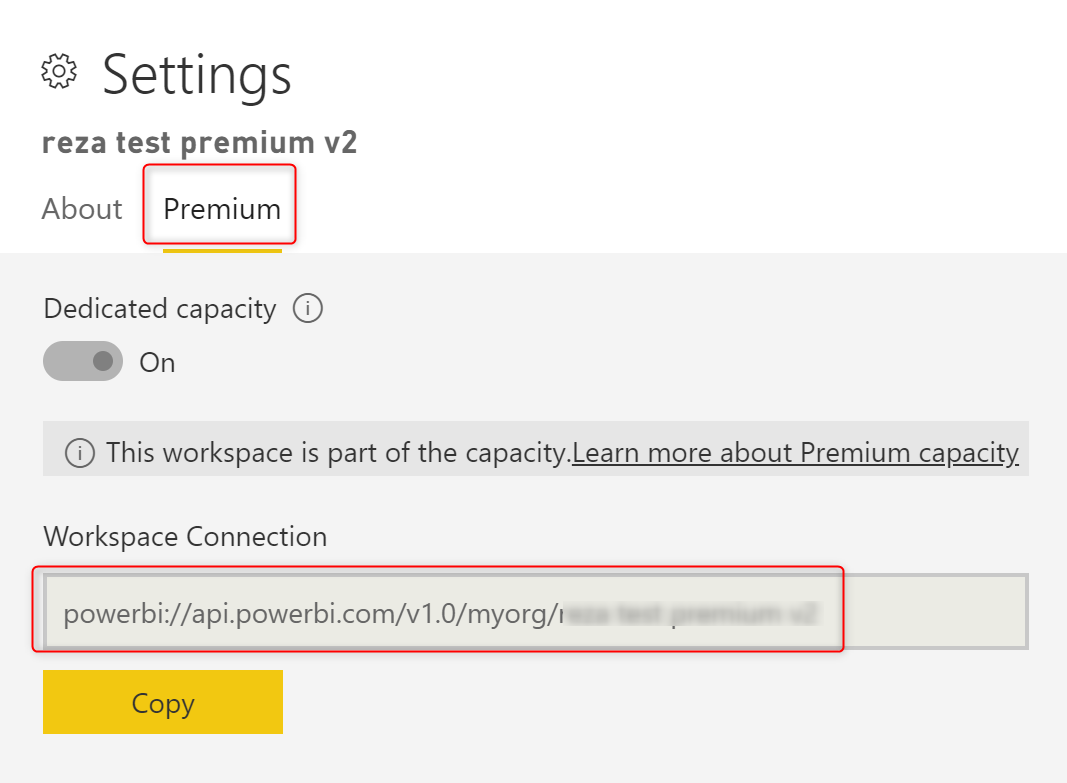Click the empty right end of the connection field
This screenshot has width=1067, height=783.
[930, 611]
